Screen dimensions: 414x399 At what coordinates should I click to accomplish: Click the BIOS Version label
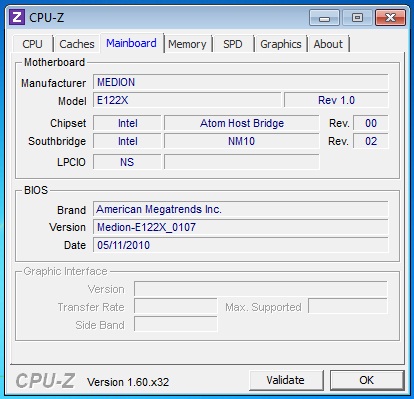tap(67, 227)
